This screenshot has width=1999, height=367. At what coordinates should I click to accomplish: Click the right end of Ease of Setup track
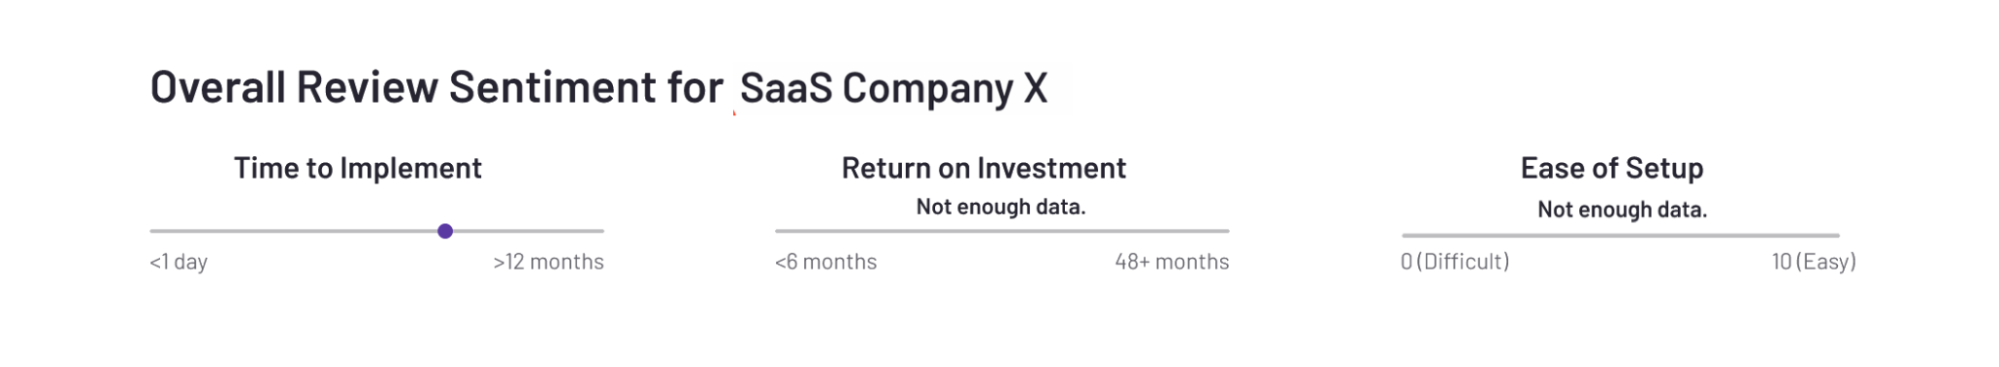click(1836, 235)
